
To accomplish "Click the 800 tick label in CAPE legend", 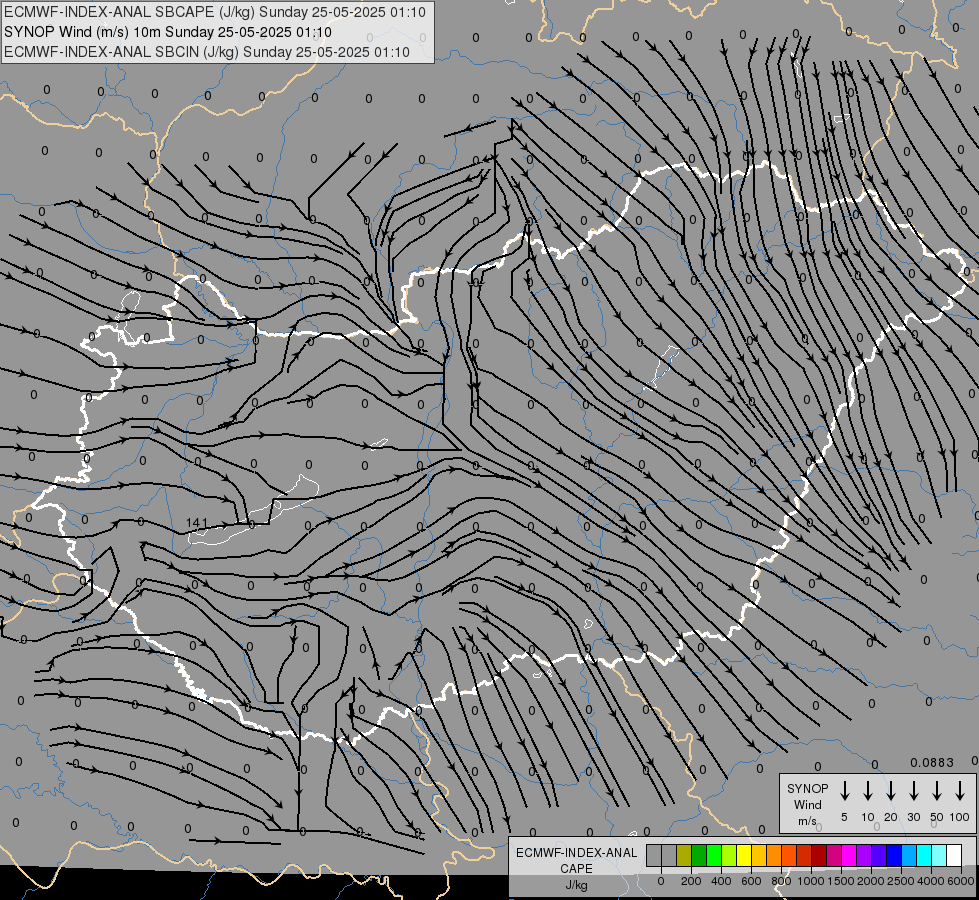I will (x=781, y=881).
